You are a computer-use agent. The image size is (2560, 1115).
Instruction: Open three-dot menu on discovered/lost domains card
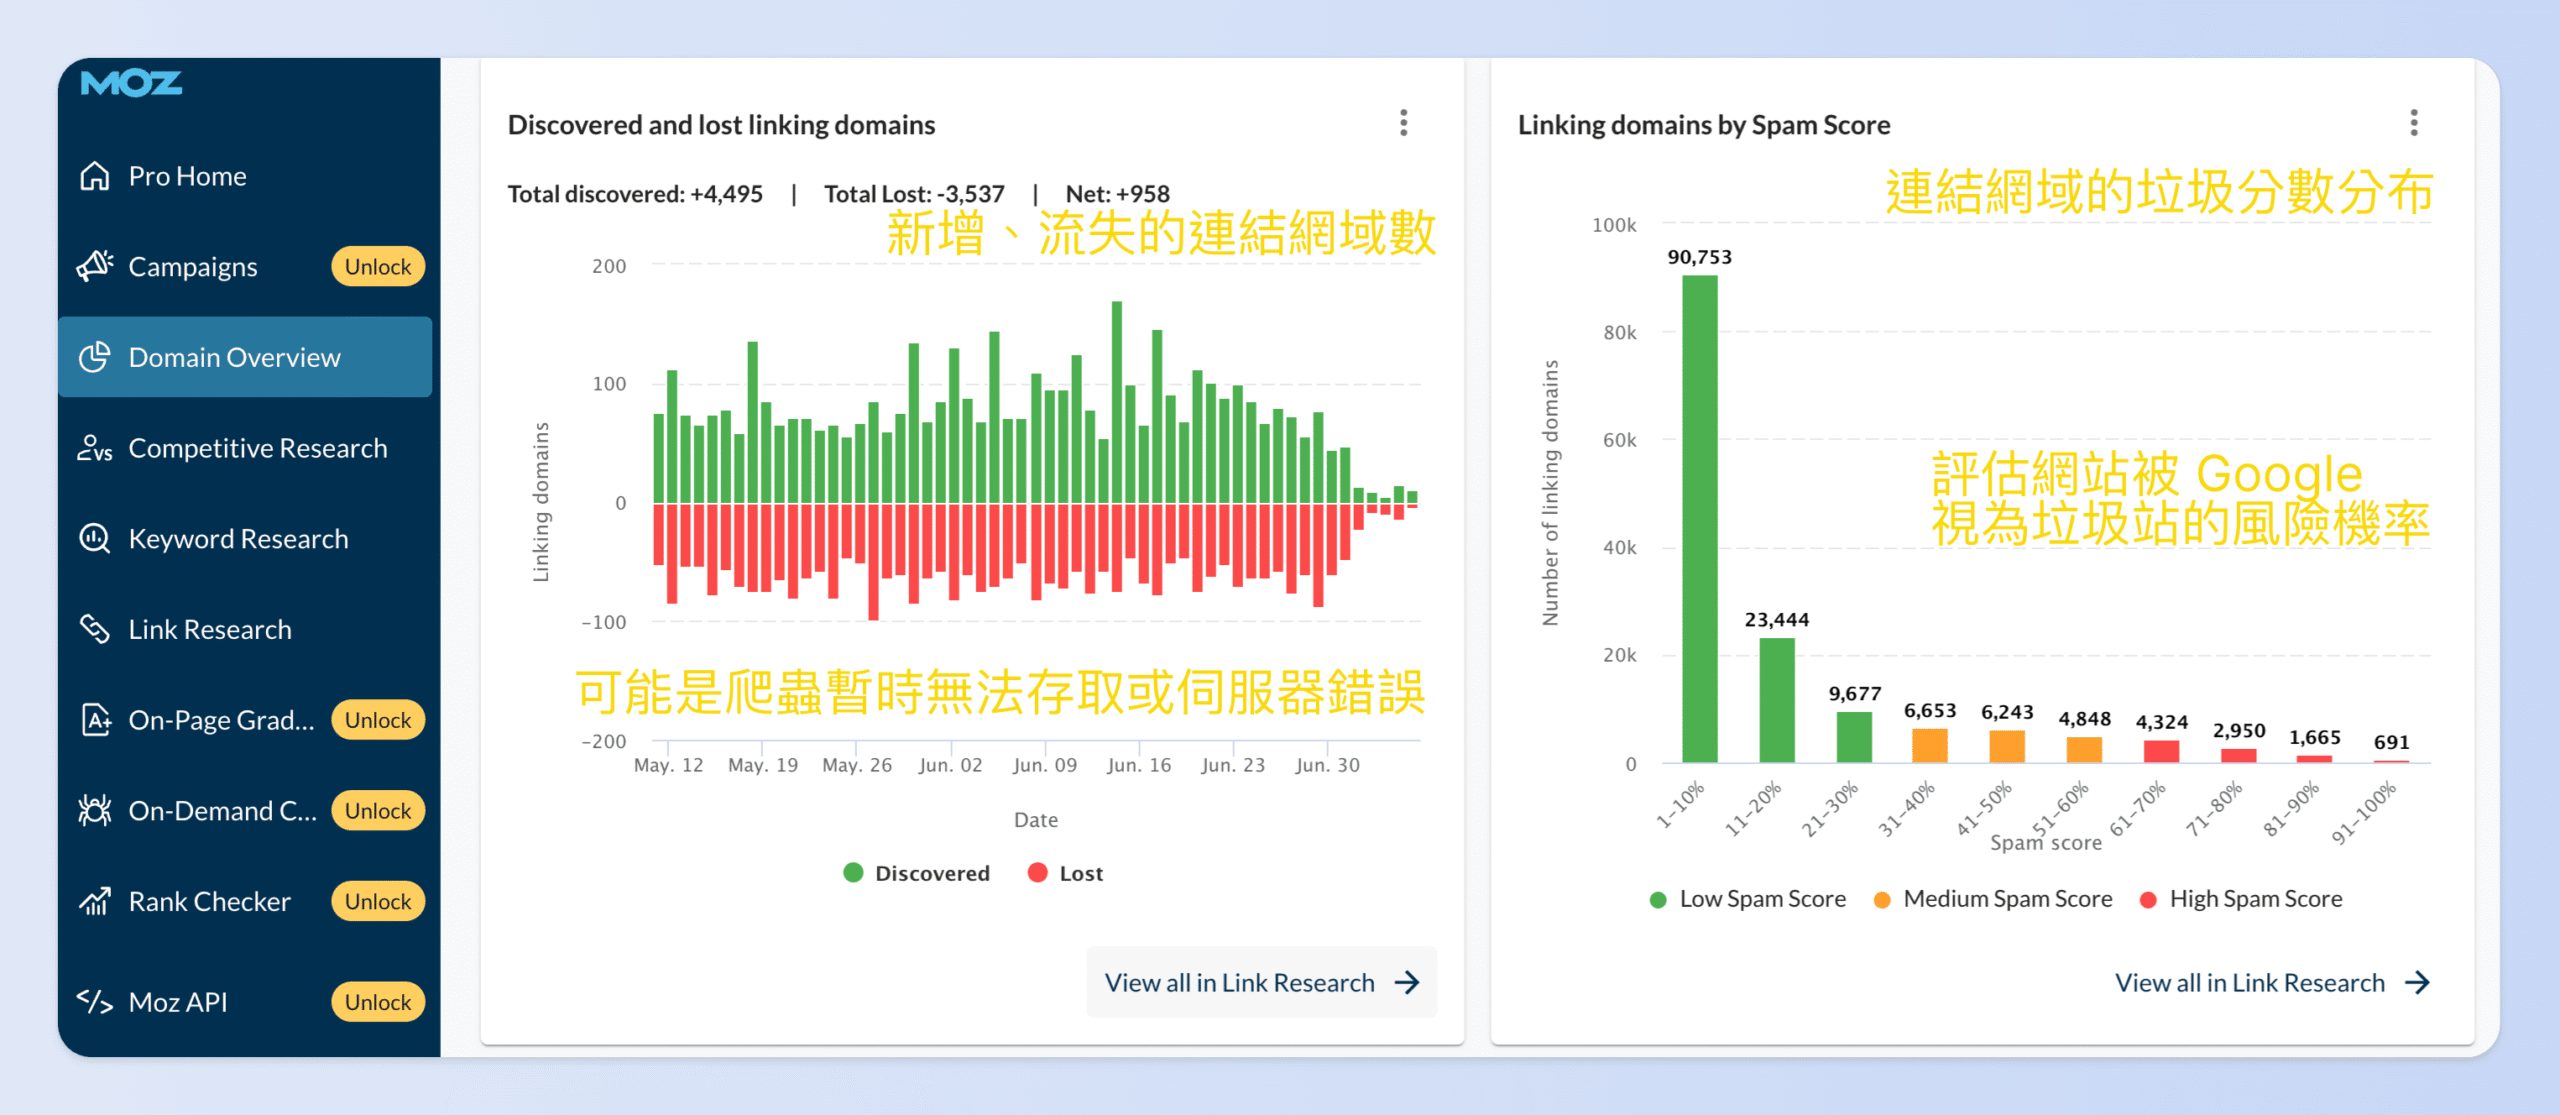(1404, 123)
